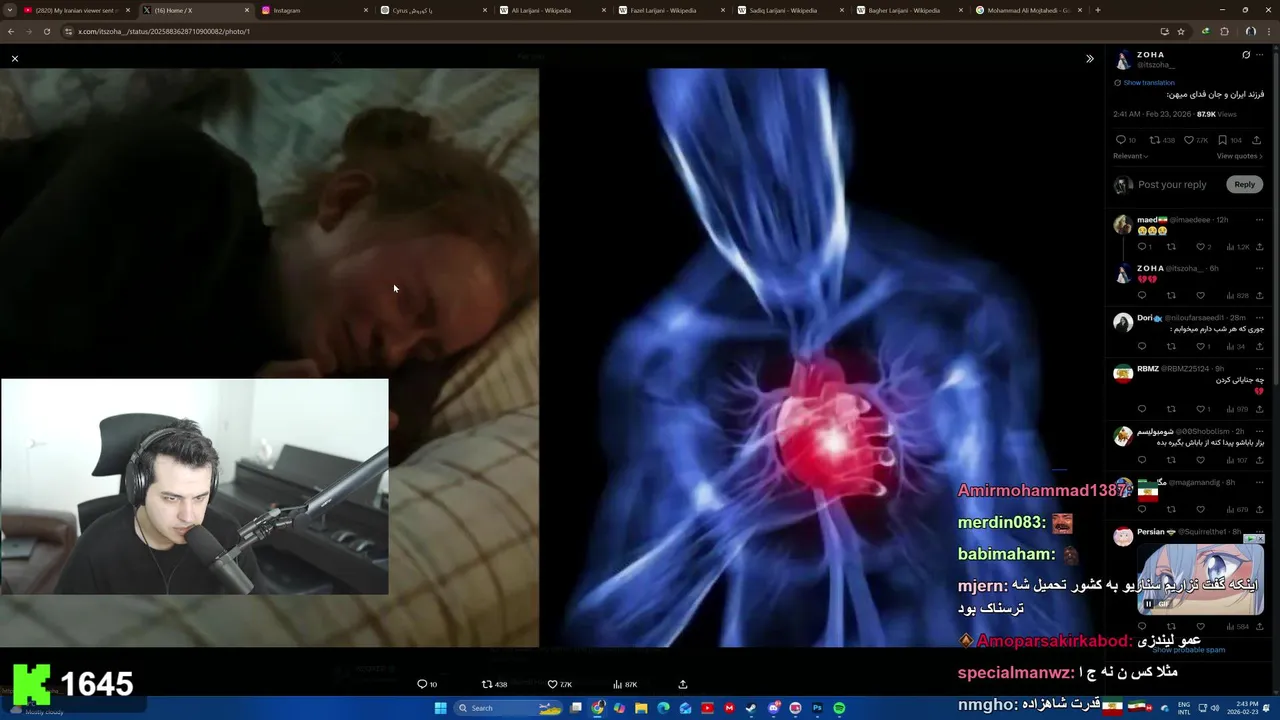Viewport: 1280px width, 720px height.
Task: Open the Relevant sort dropdown
Action: coord(1130,156)
